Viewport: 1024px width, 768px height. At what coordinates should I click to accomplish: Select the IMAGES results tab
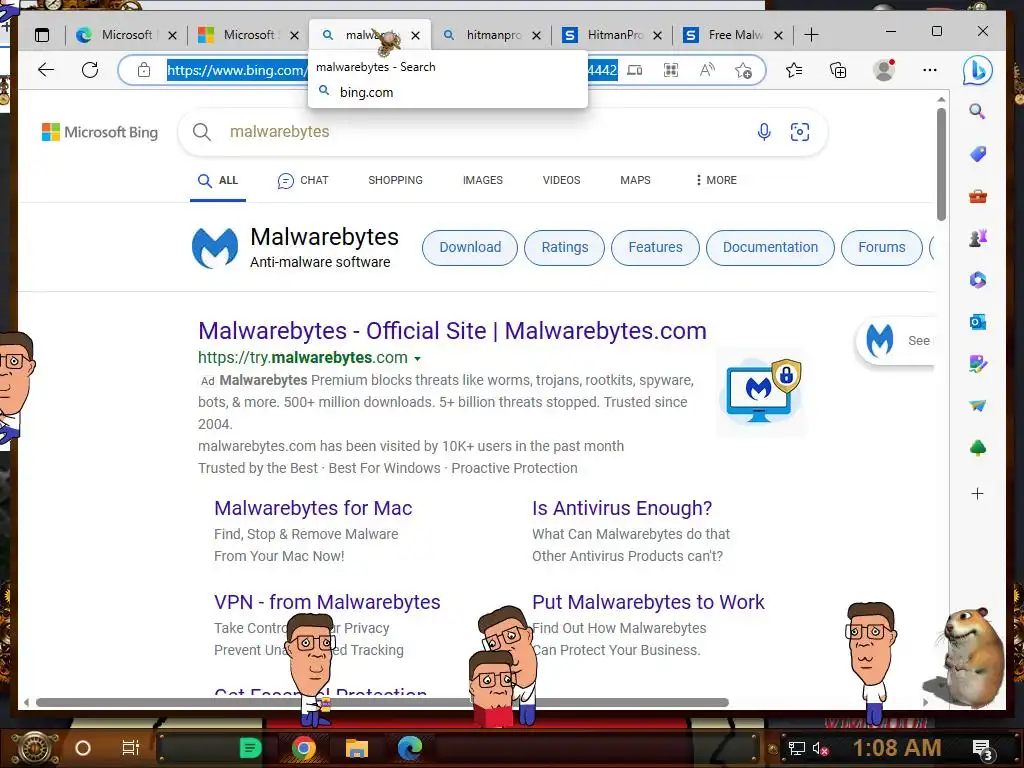pyautogui.click(x=483, y=180)
